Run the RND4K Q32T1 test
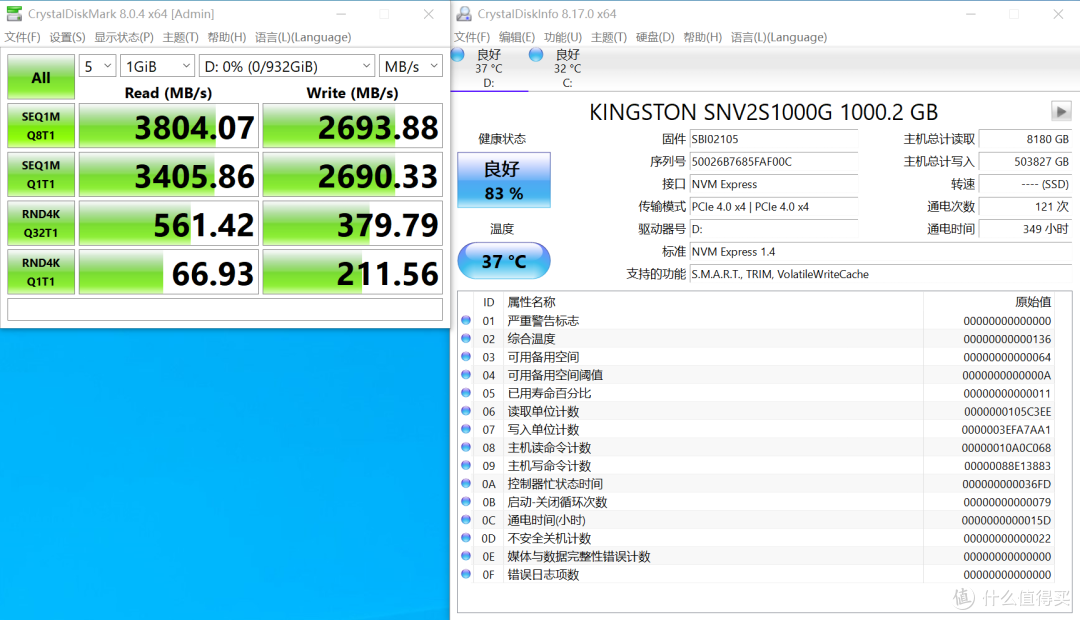The image size is (1080, 620). tap(41, 223)
